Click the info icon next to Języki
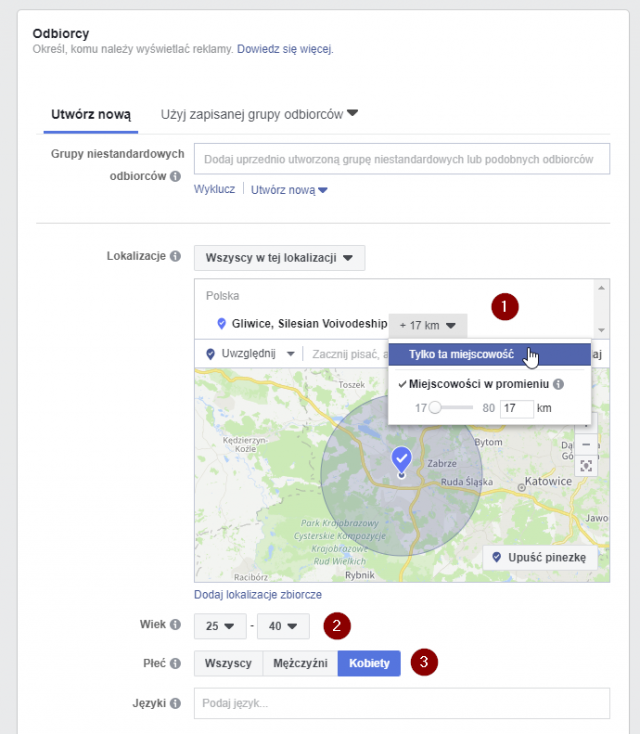 (x=175, y=703)
